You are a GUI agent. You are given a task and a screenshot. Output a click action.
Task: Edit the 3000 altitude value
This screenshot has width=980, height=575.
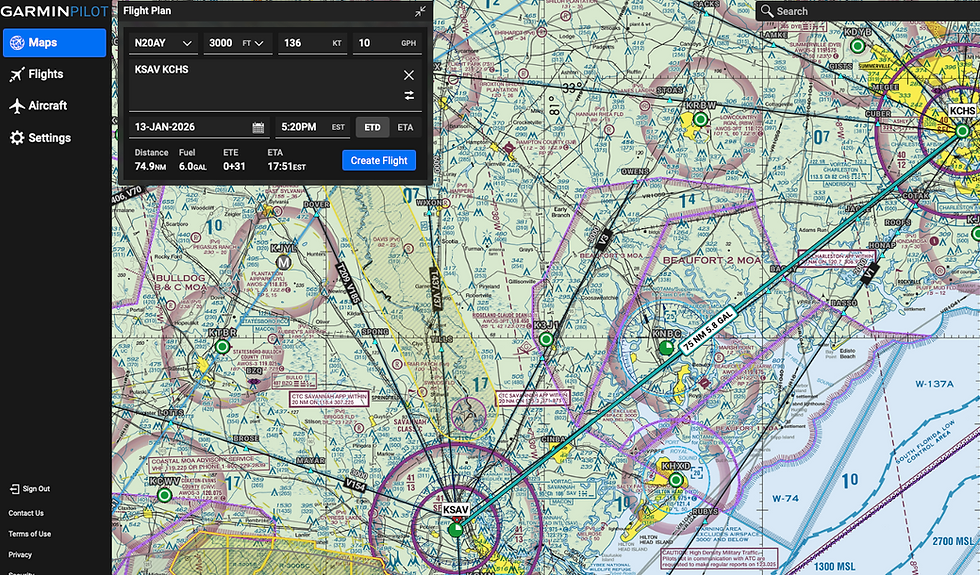click(x=221, y=43)
